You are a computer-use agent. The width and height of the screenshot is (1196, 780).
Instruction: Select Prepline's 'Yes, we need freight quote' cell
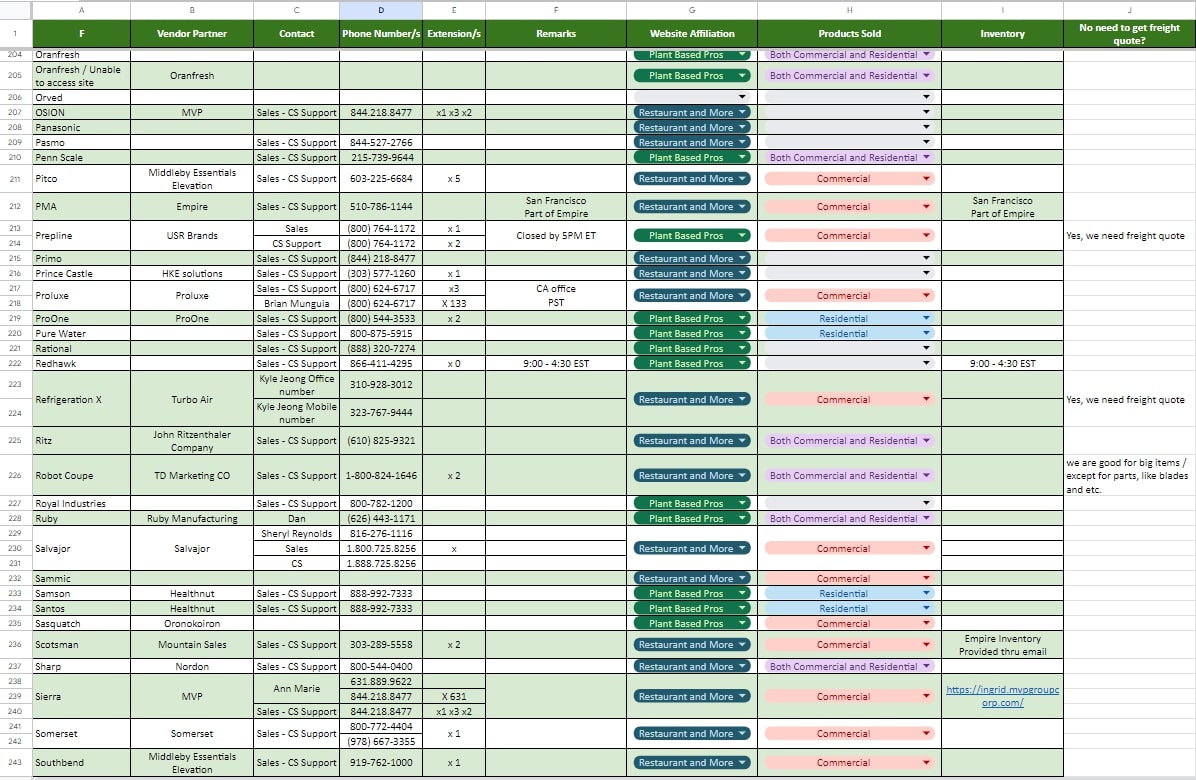click(x=1129, y=236)
